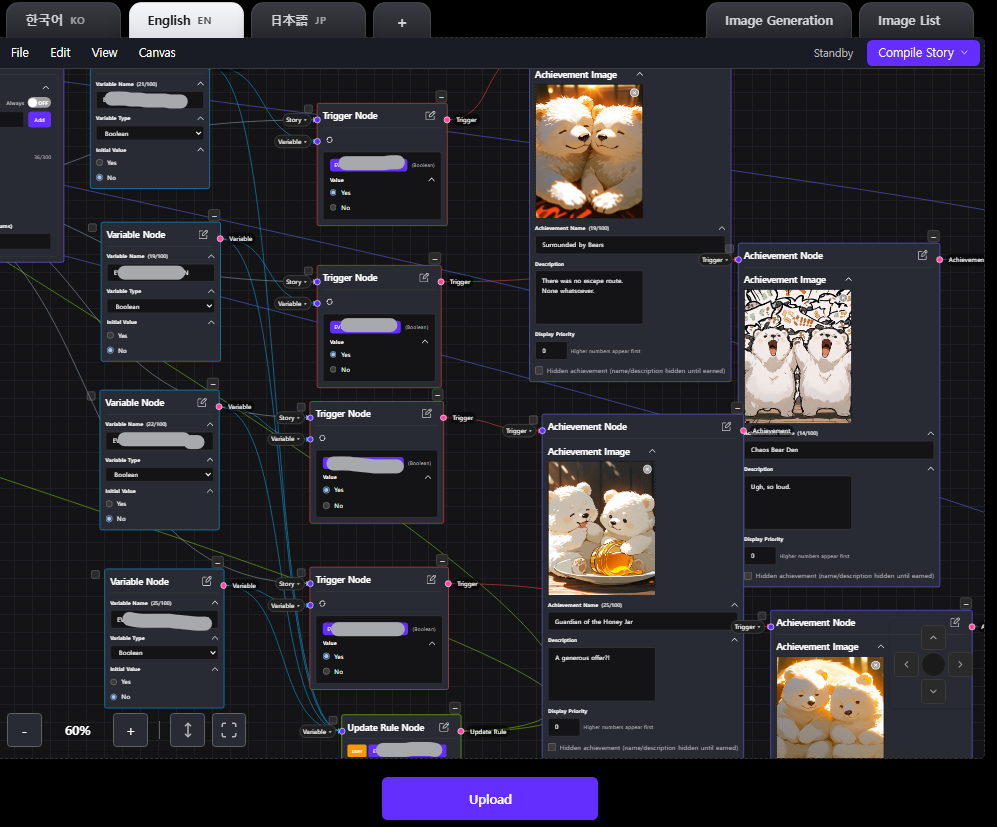Open Variable Type dropdown in Variable Node 19/100
This screenshot has height=827, width=997.
(161, 306)
